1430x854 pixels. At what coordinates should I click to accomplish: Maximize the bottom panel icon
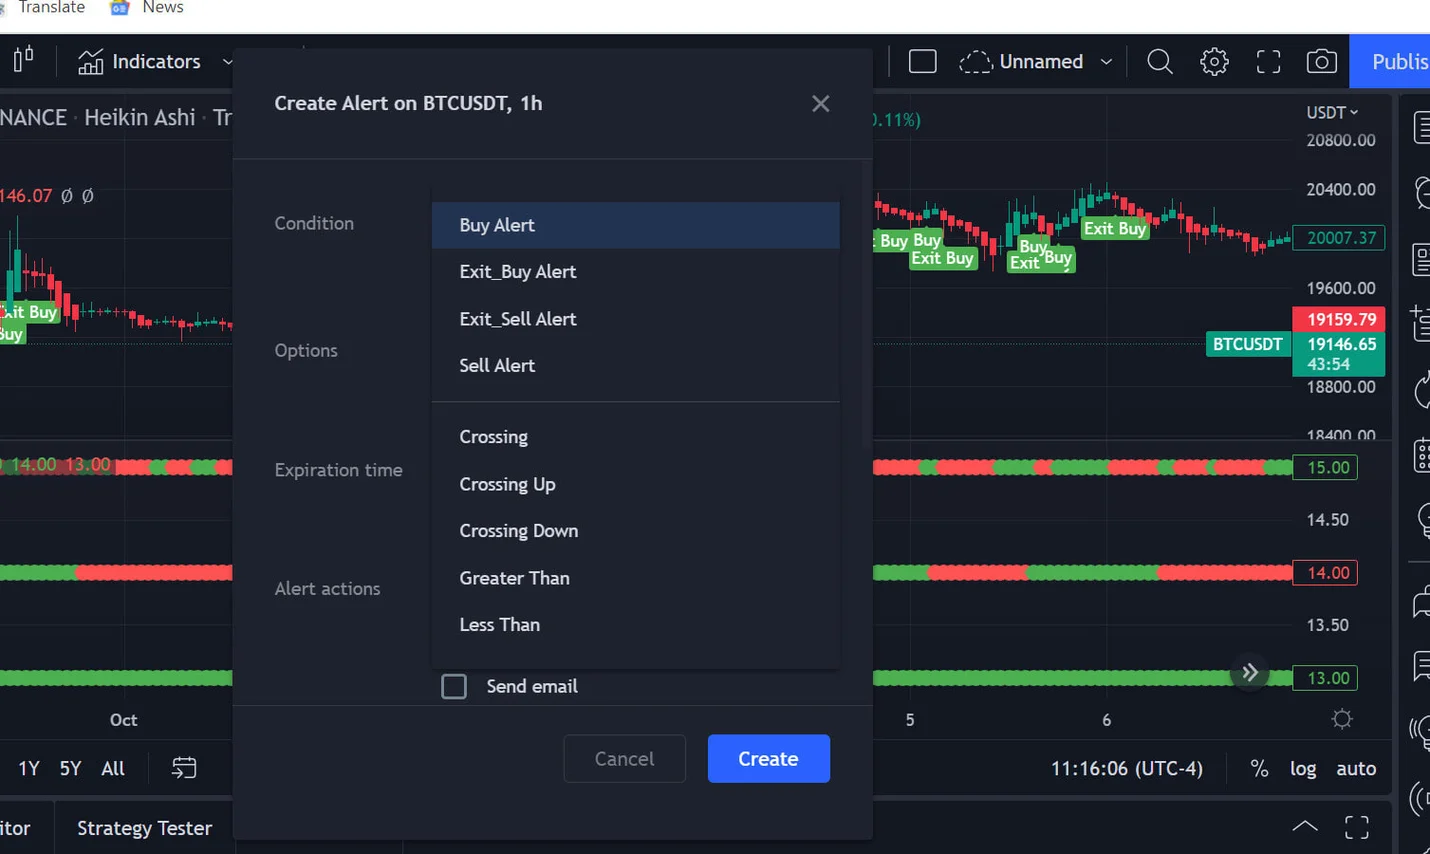click(1357, 827)
